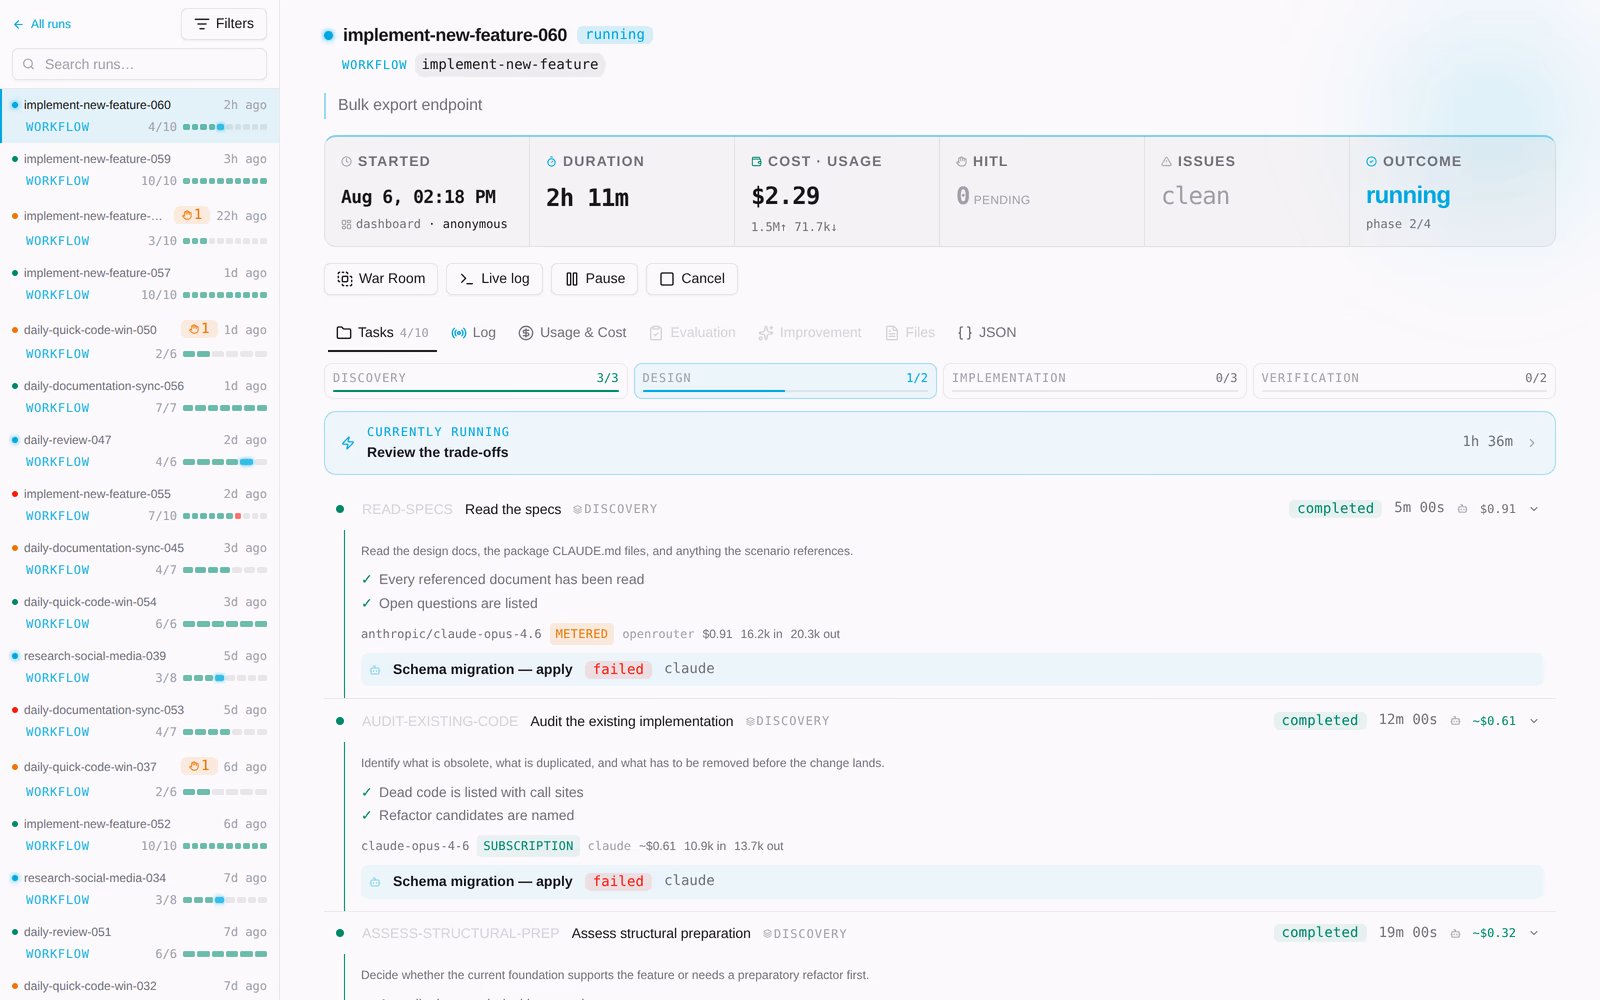This screenshot has height=1000, width=1600.
Task: Open run daily-quick-code-win-054
Action: (139, 613)
